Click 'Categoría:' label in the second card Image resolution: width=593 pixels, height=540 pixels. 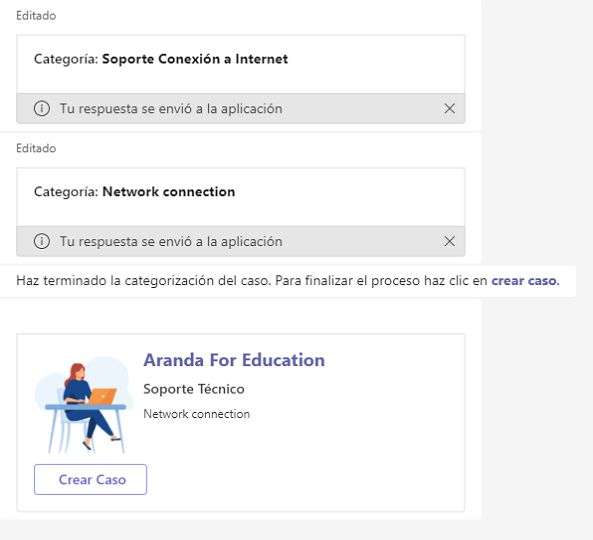[66, 192]
